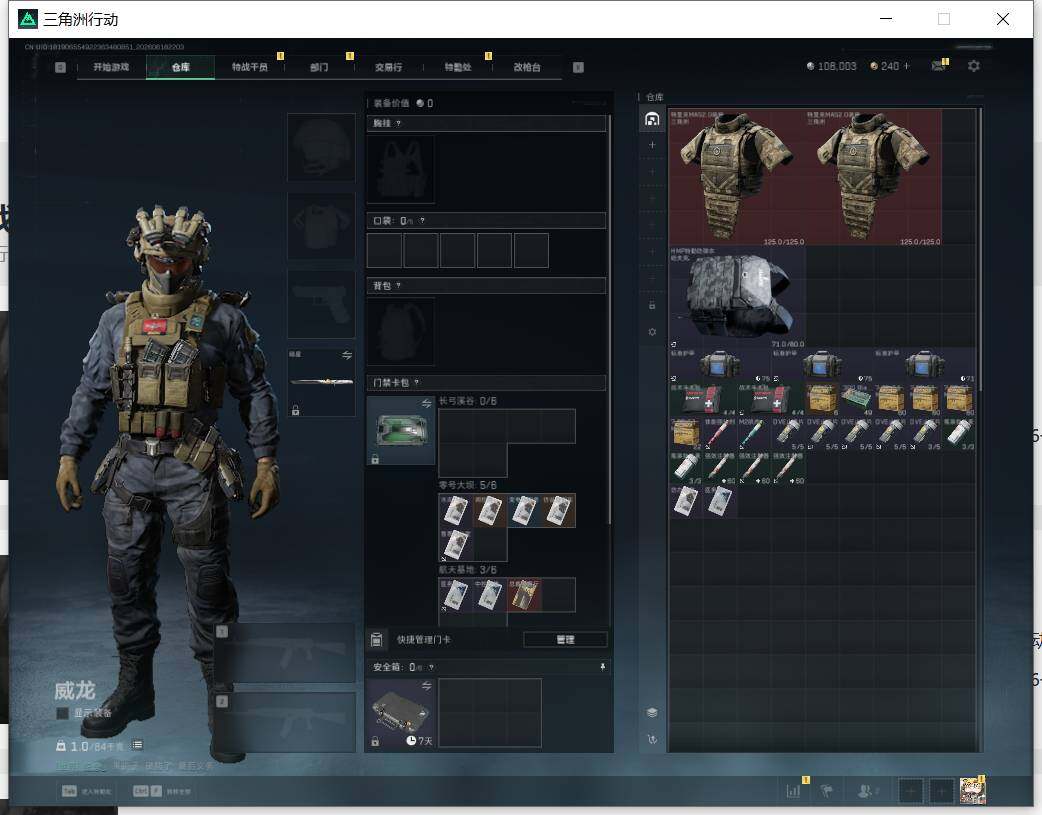Click the pistol equipment slot
This screenshot has width=1042, height=815.
click(x=321, y=304)
